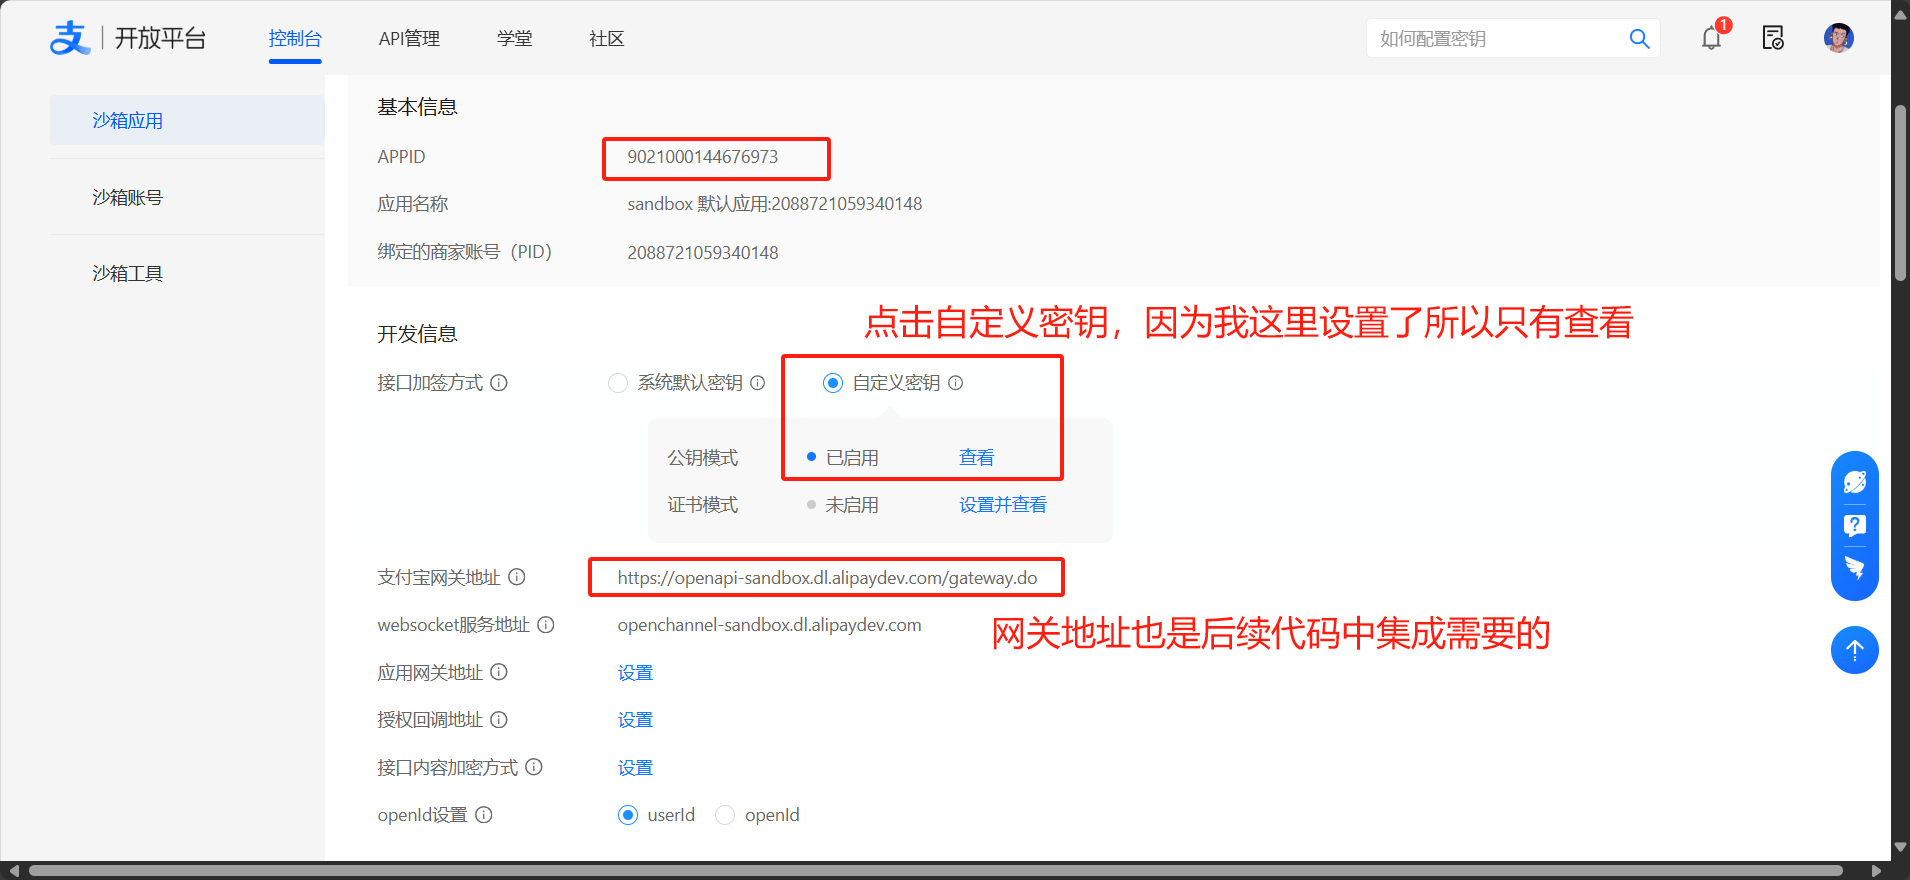Click the 开放平台 title text
Viewport: 1910px width, 880px height.
[160, 38]
